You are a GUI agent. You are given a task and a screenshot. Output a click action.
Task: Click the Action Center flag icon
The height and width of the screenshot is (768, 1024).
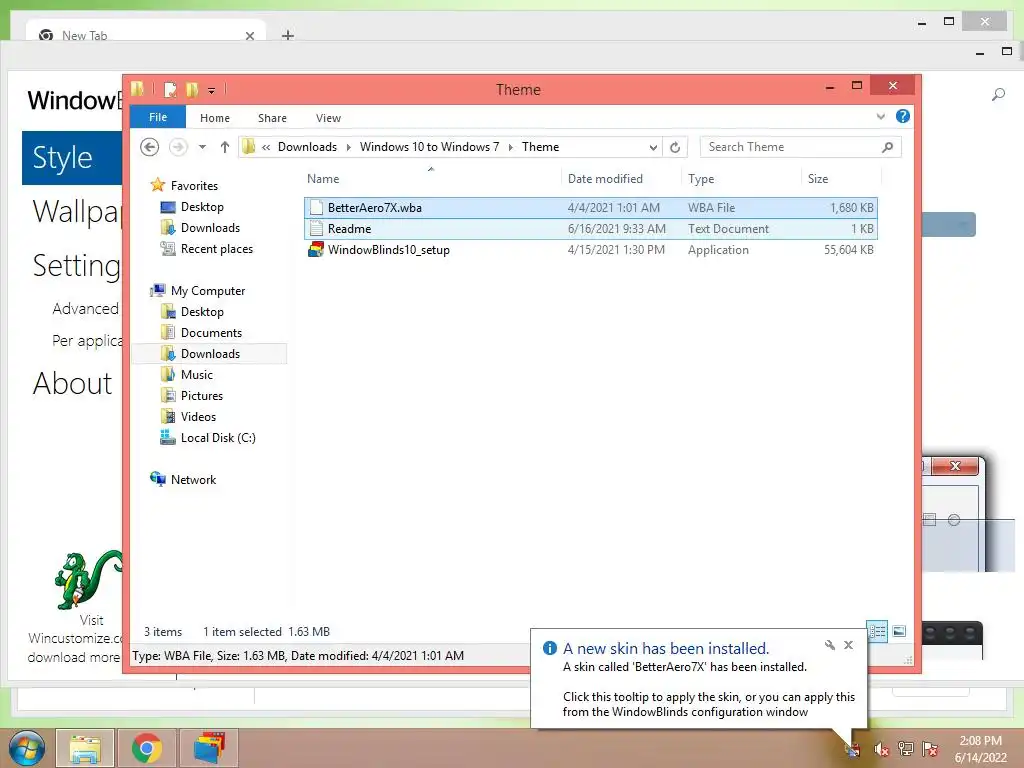point(930,749)
